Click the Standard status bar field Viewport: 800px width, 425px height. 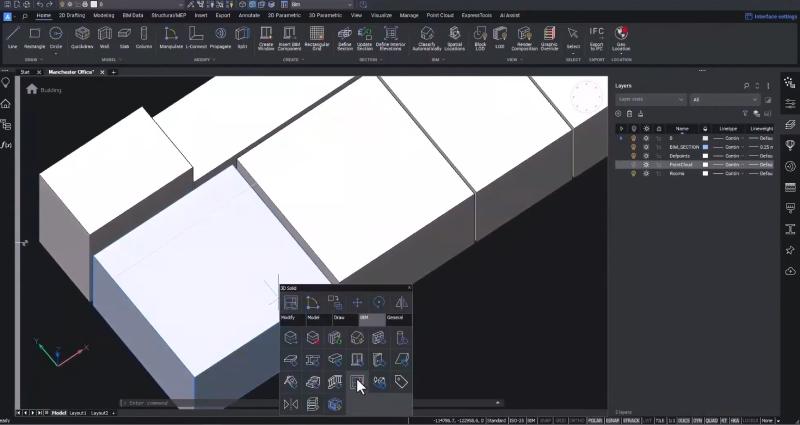click(496, 421)
